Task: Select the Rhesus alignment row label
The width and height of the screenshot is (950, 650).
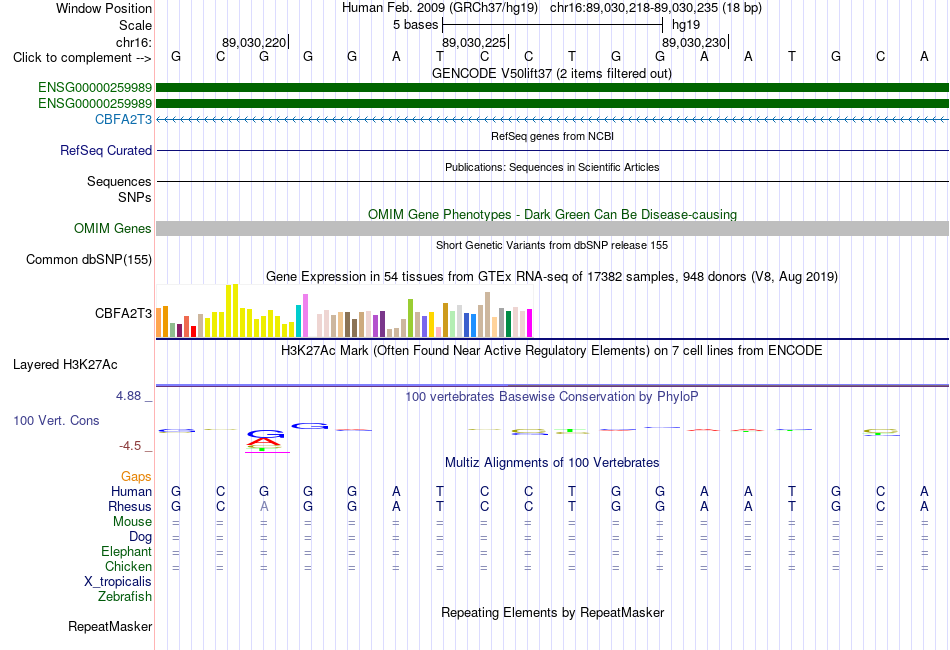Action: [130, 506]
